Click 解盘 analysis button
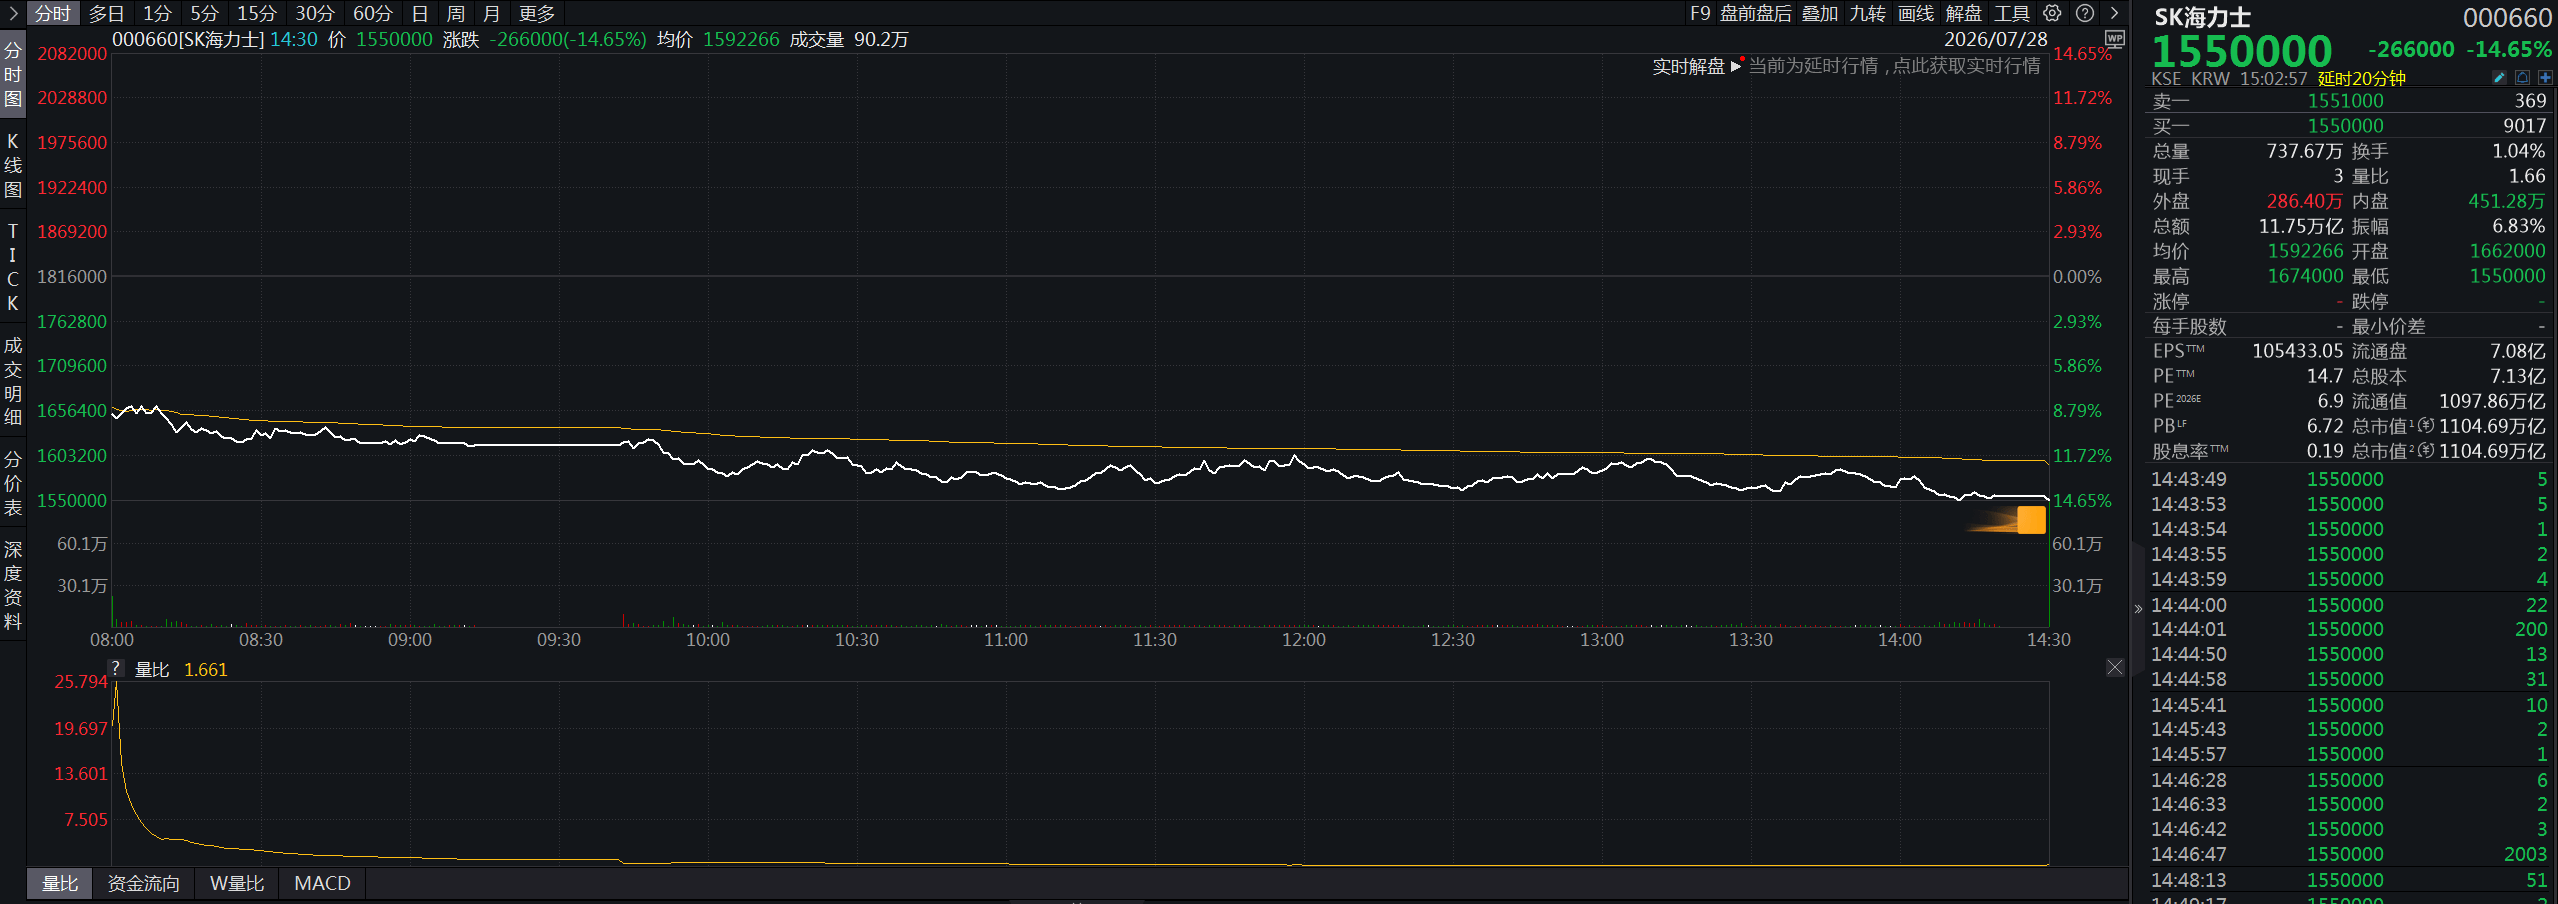 [x=1964, y=13]
